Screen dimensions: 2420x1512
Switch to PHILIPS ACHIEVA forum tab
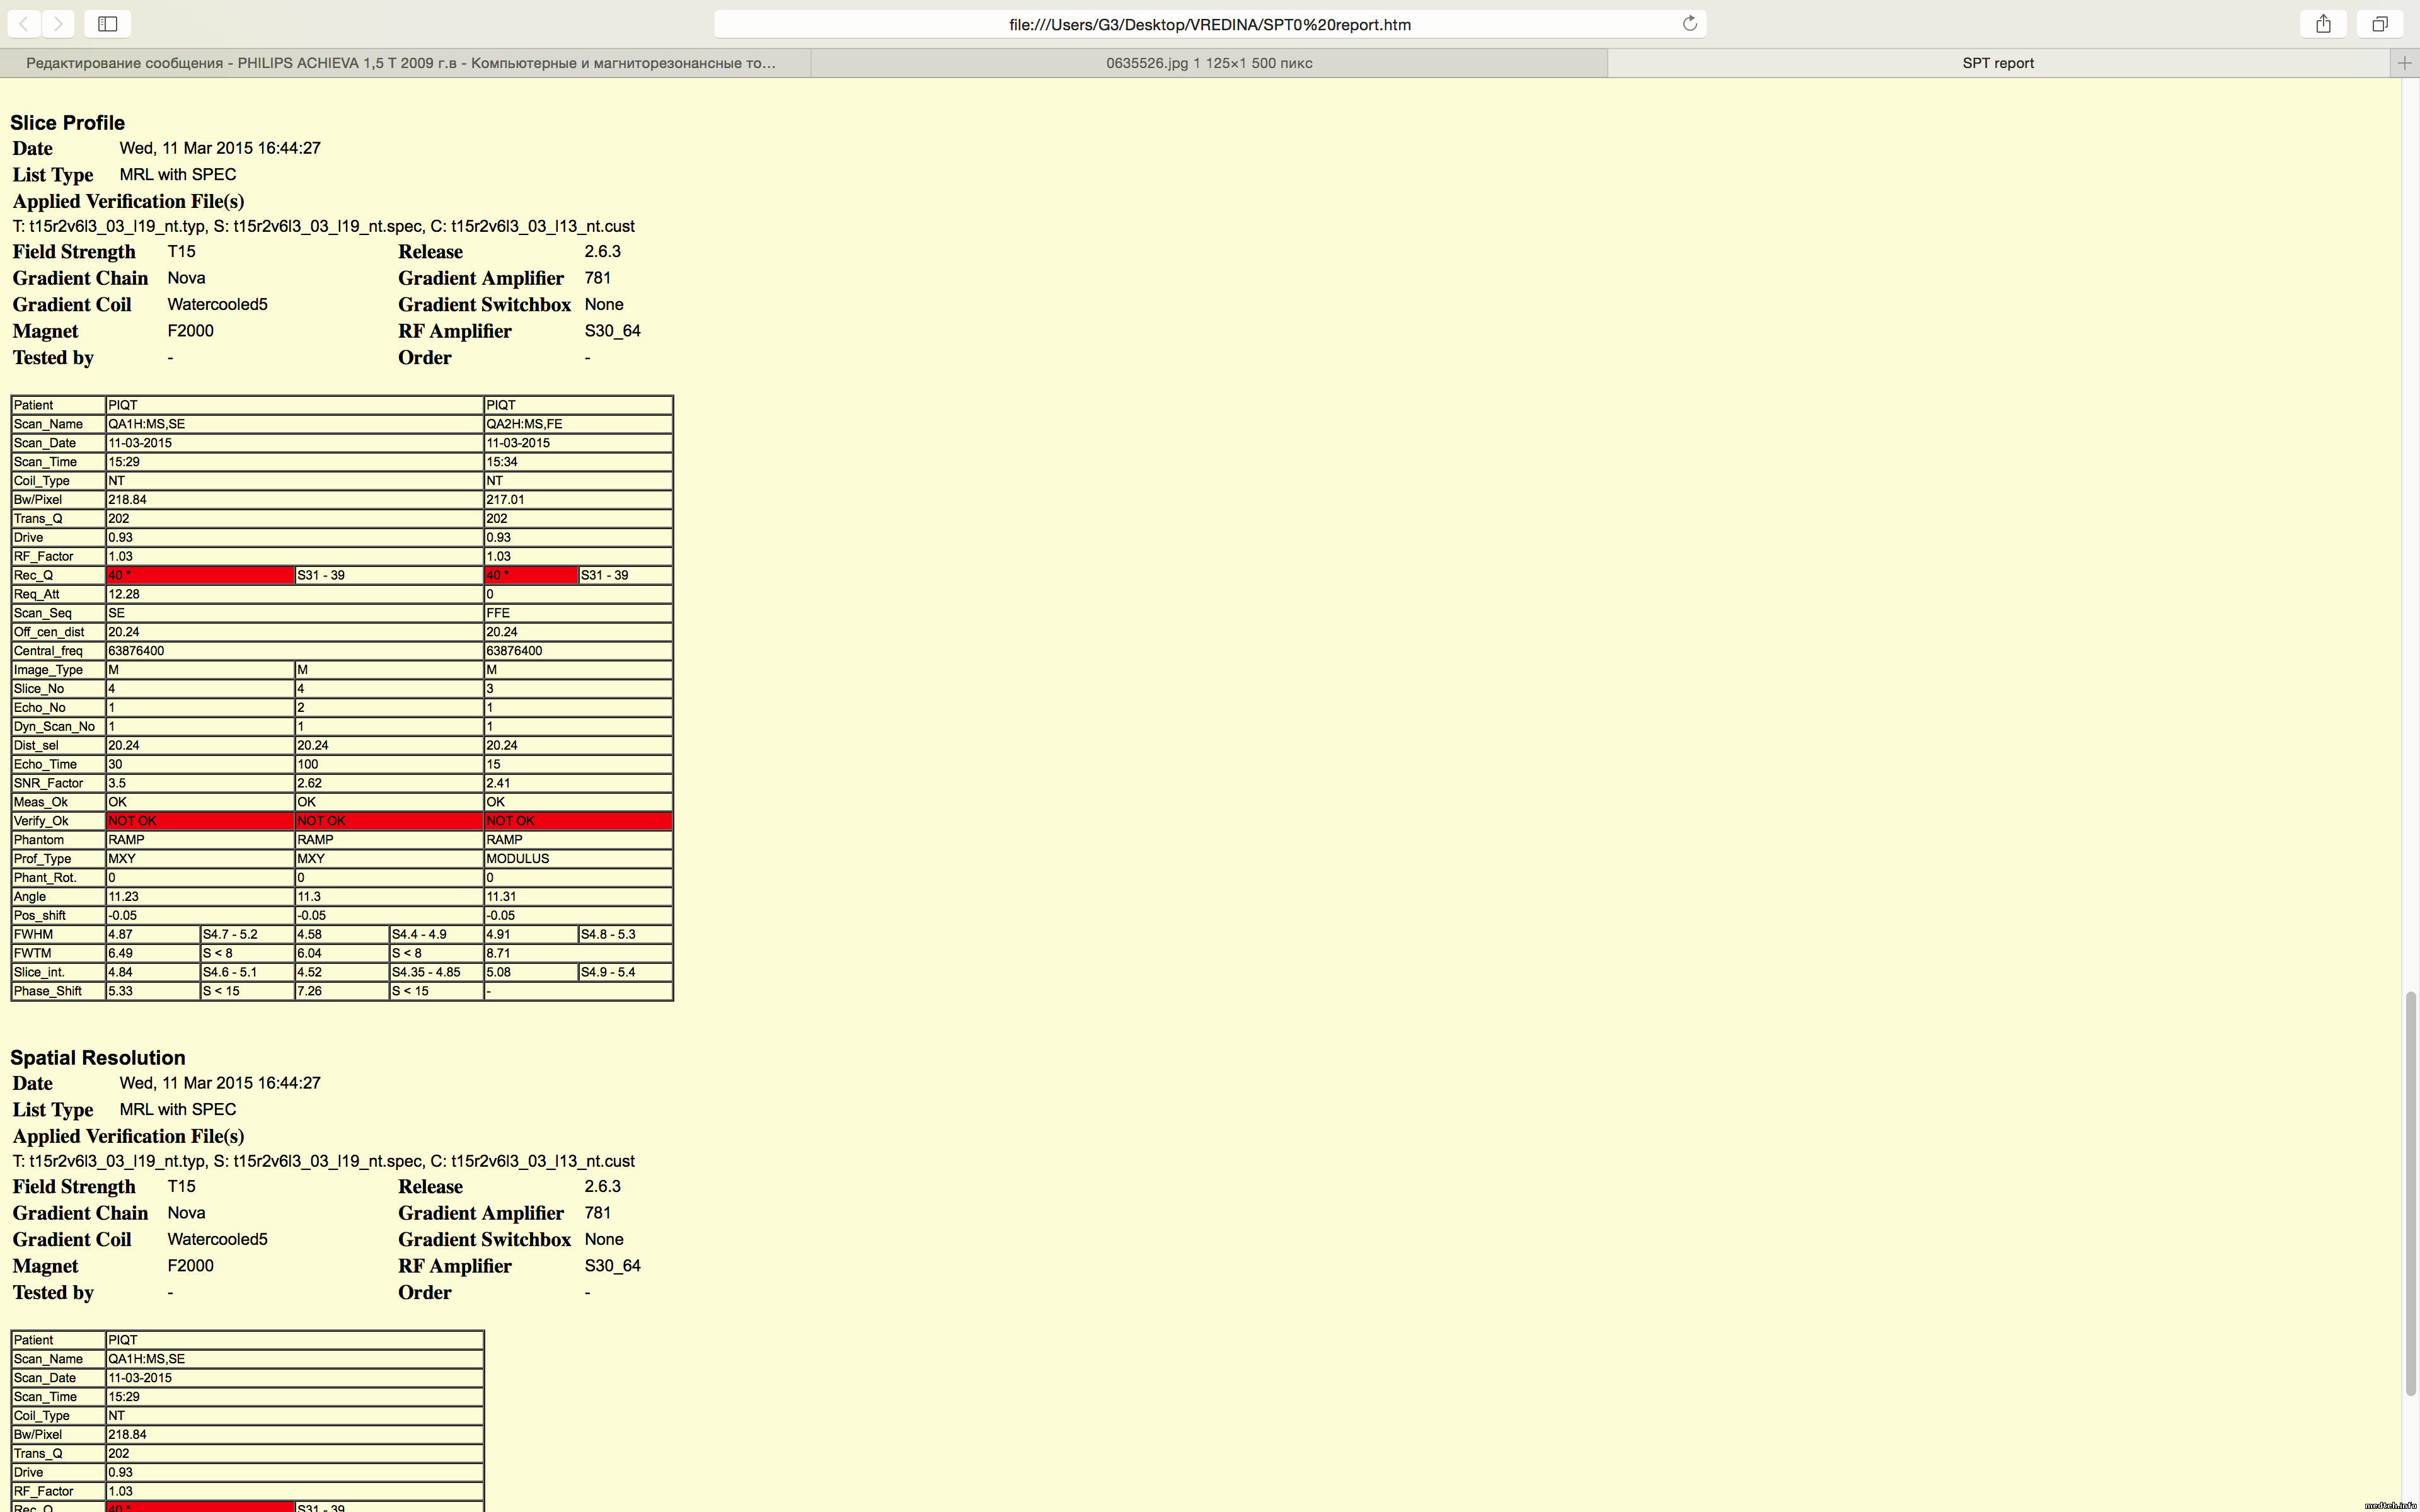click(x=400, y=63)
